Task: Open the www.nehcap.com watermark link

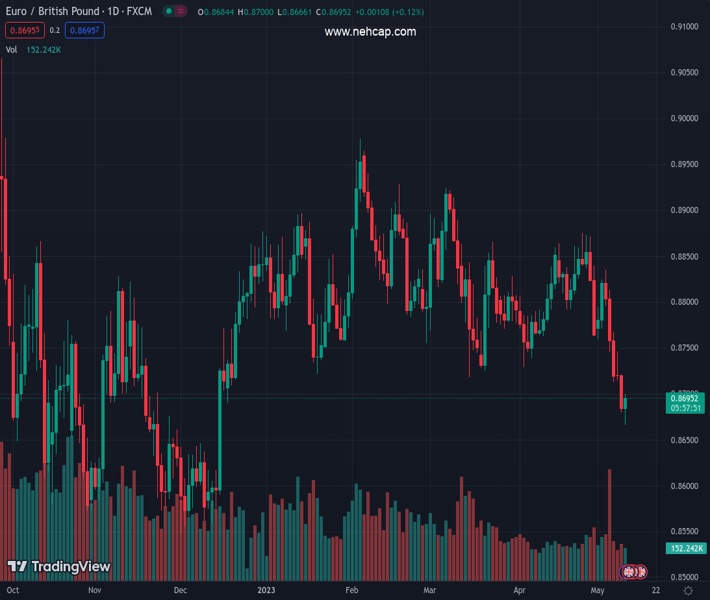Action: pos(370,32)
